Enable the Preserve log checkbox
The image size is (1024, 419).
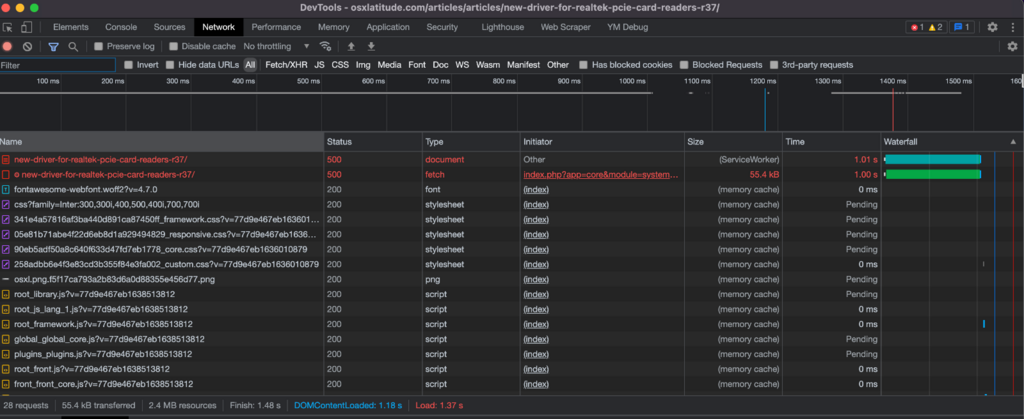click(x=99, y=46)
